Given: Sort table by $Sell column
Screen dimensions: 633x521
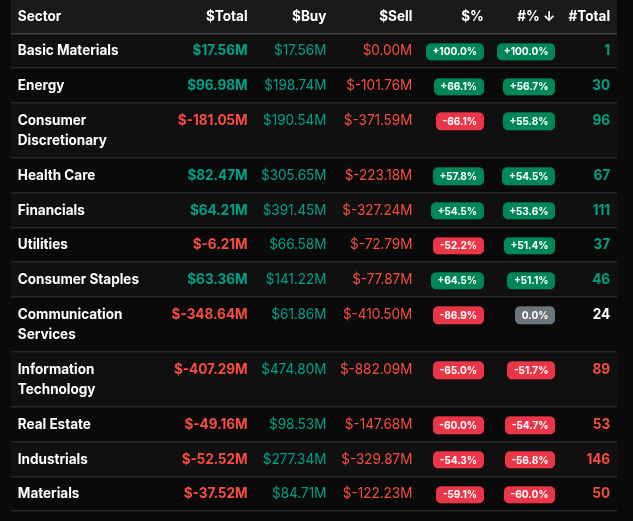Looking at the screenshot, I should (395, 16).
